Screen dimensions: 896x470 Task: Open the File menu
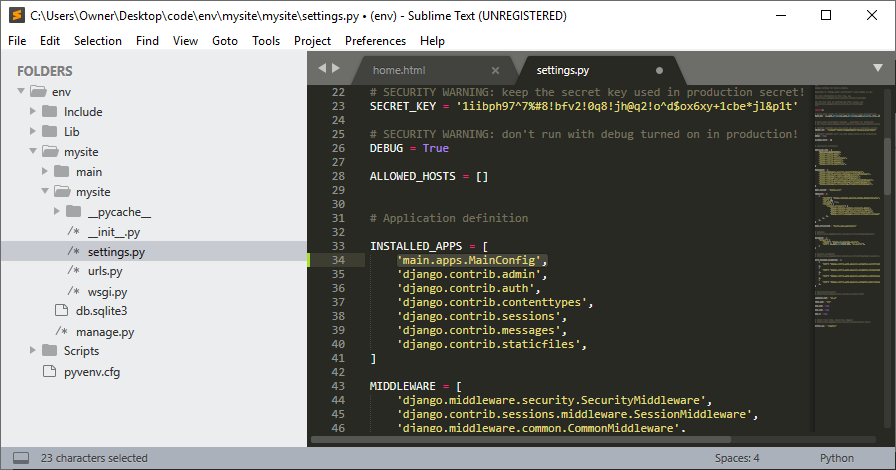point(17,41)
